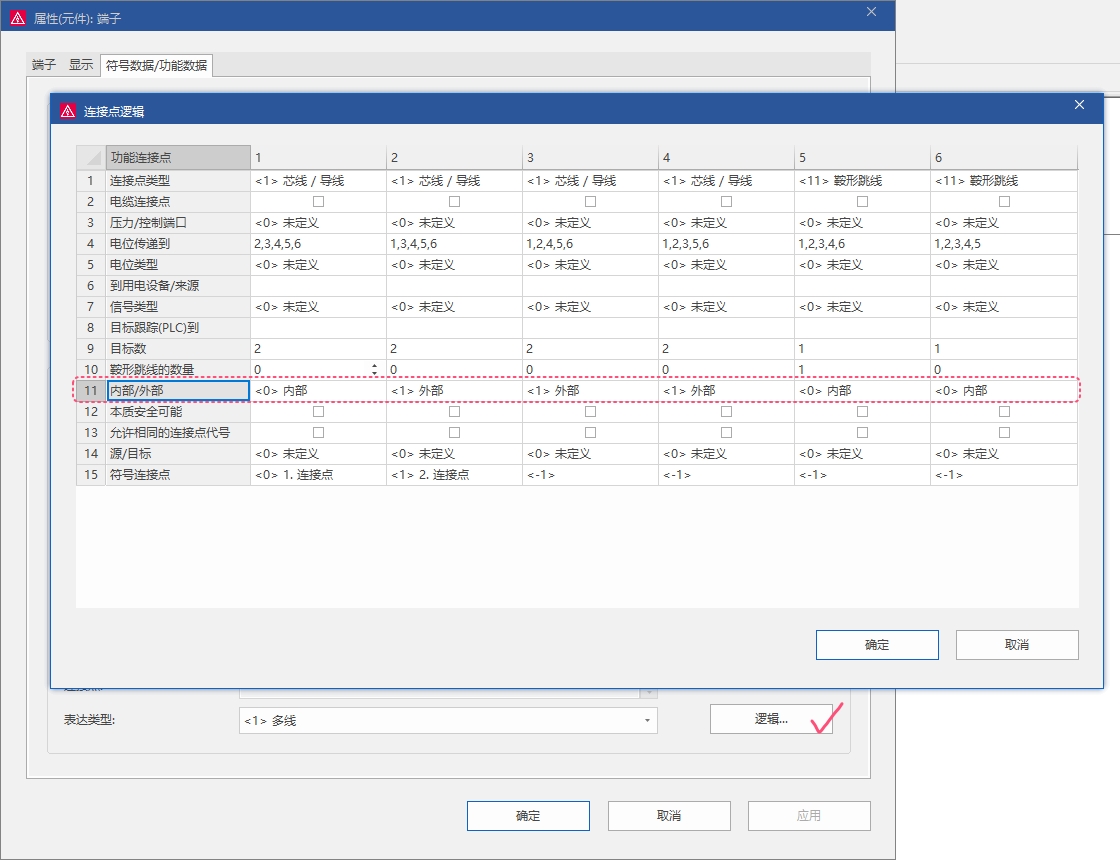
Task: Confirm with 确定 in 连接点逻辑 dialog
Action: click(x=876, y=645)
